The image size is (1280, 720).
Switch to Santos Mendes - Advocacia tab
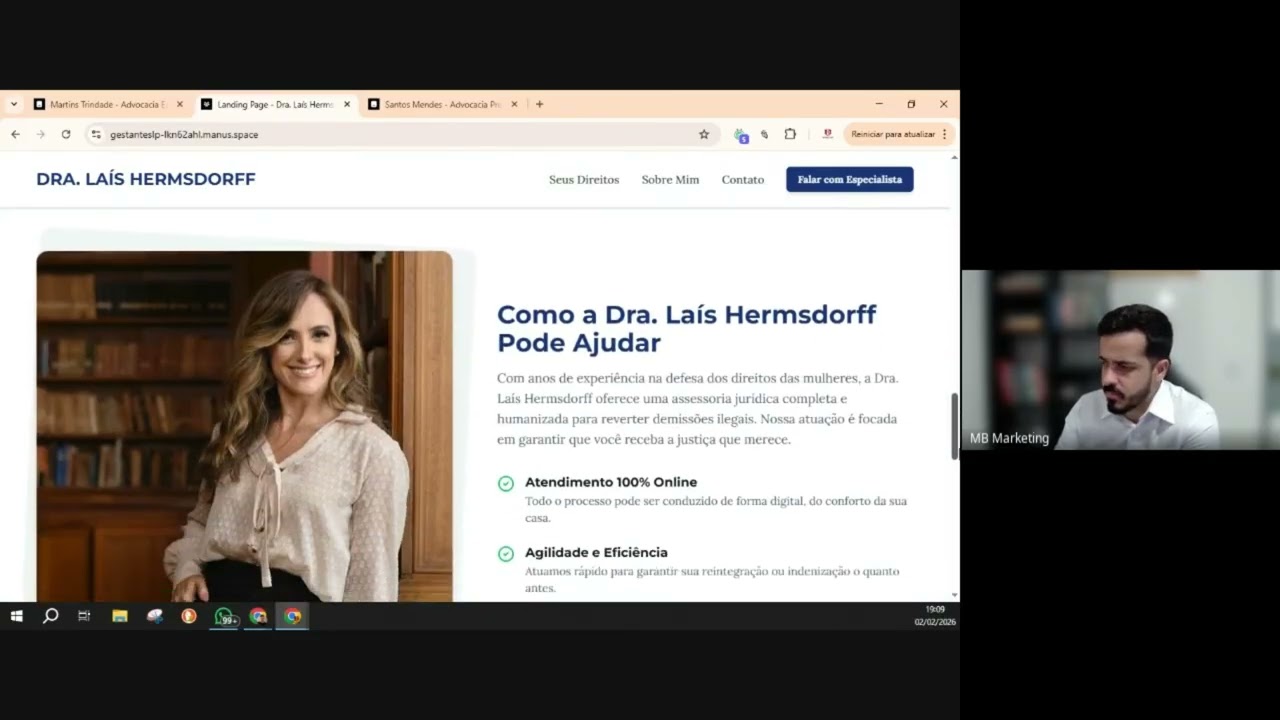(442, 104)
